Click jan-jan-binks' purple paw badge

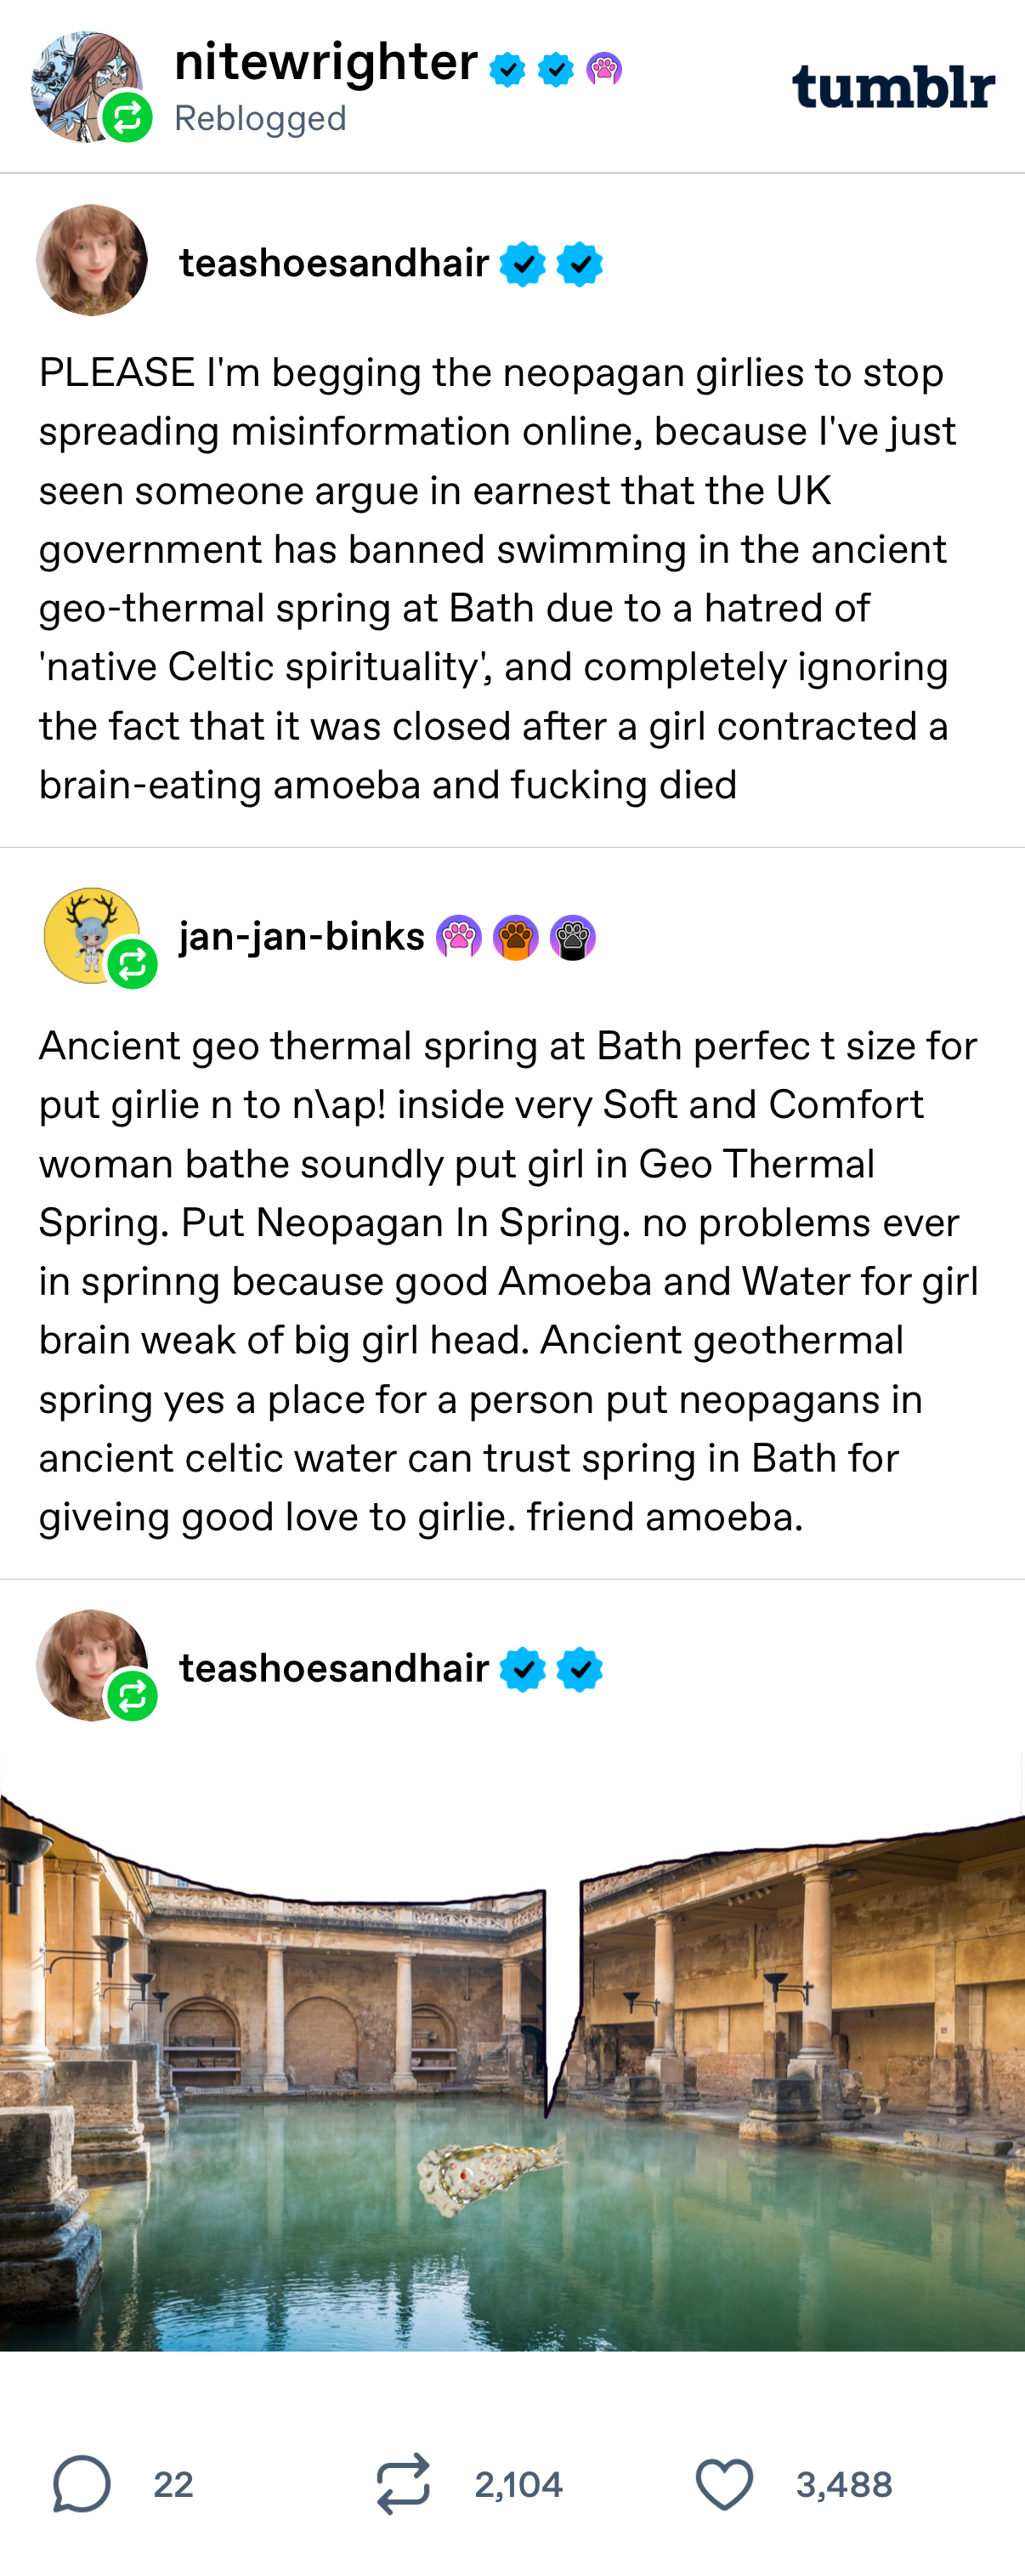click(459, 938)
